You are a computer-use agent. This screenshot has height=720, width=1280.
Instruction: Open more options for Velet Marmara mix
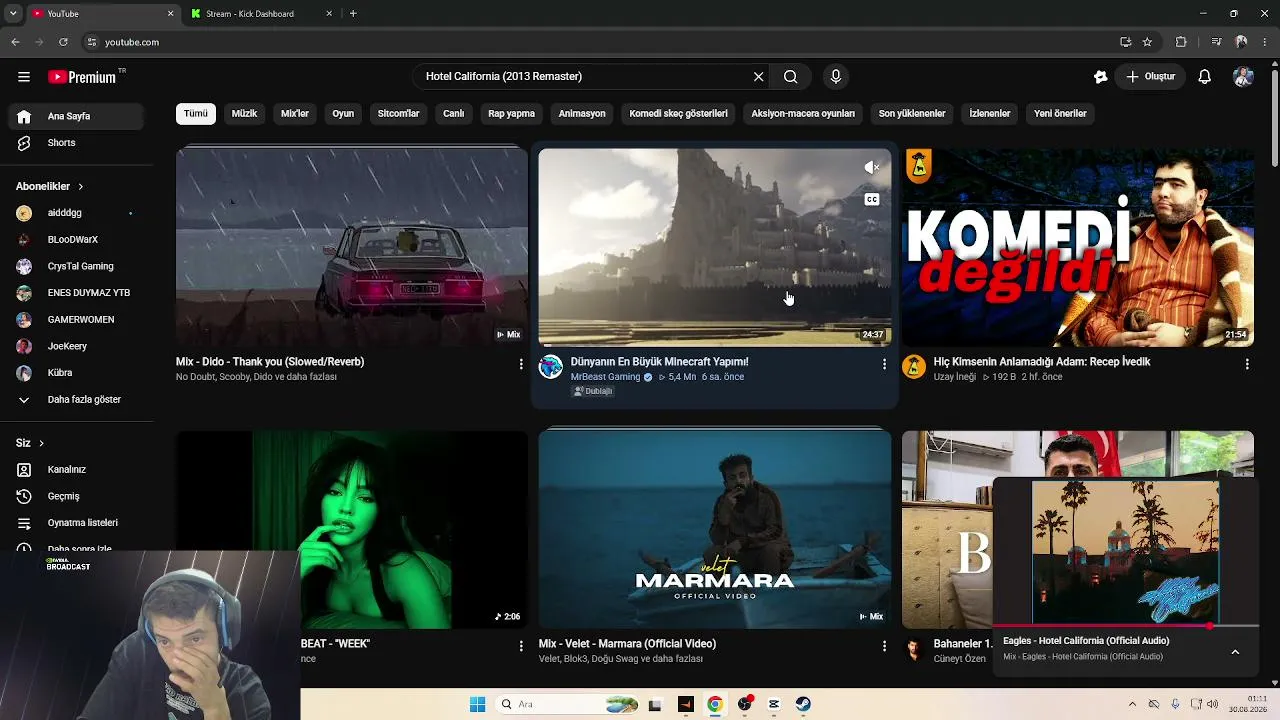click(884, 647)
